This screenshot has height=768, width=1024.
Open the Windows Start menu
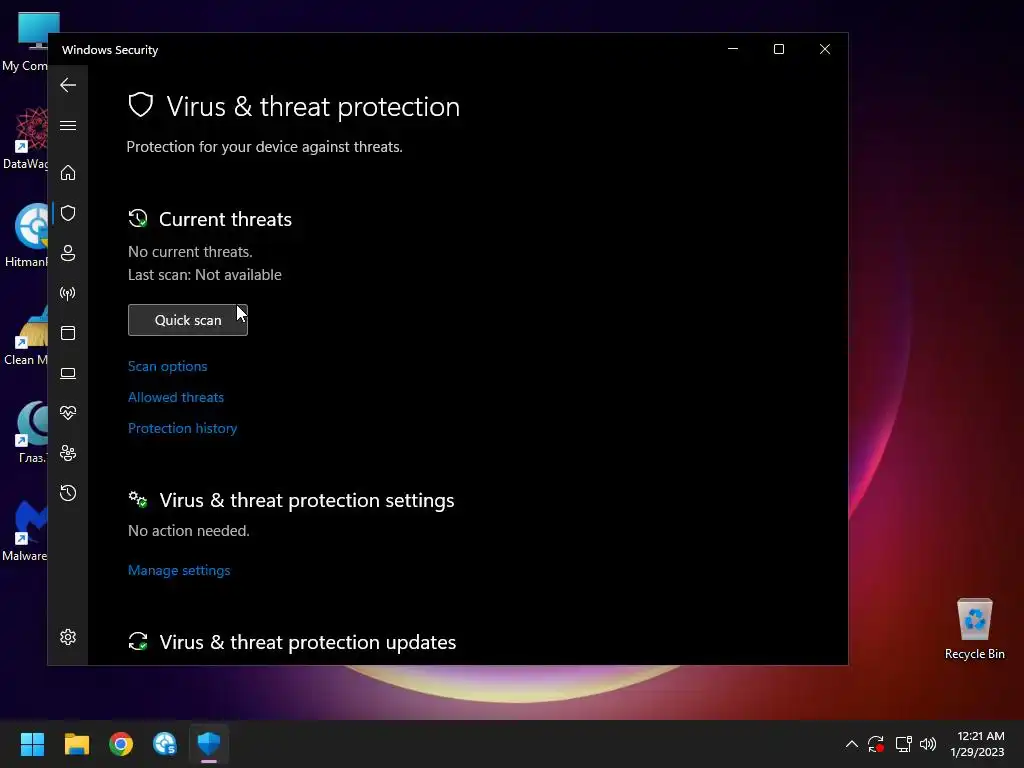click(32, 744)
